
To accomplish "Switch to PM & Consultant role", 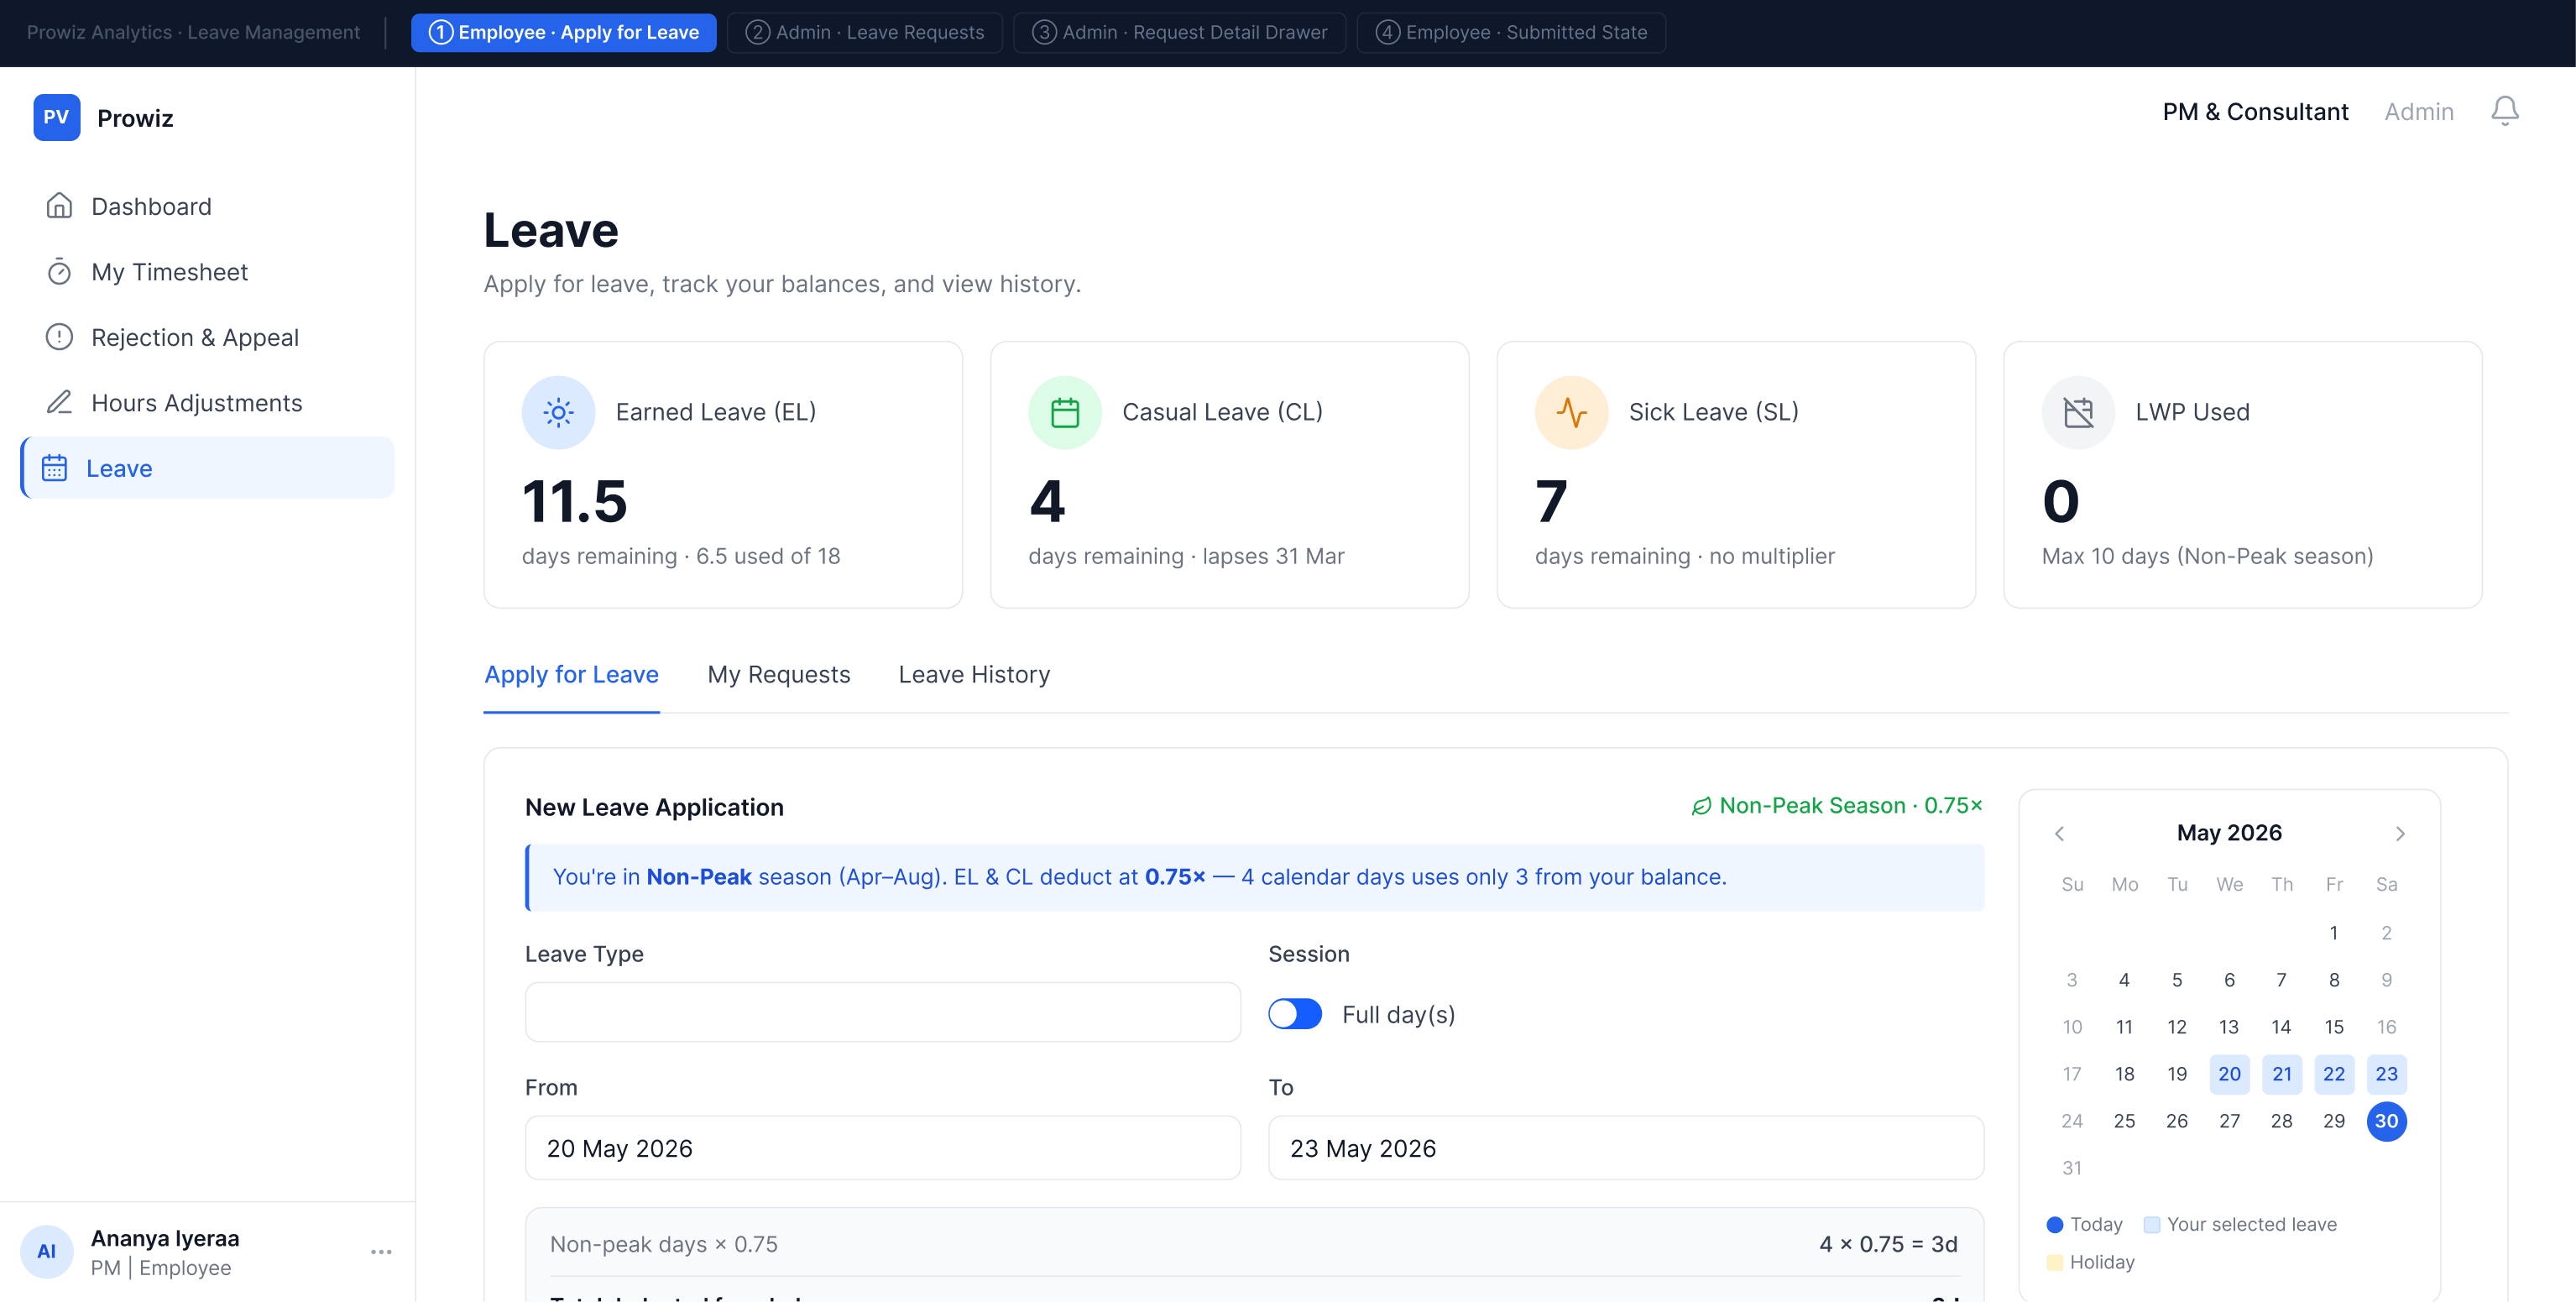I will pos(2255,112).
